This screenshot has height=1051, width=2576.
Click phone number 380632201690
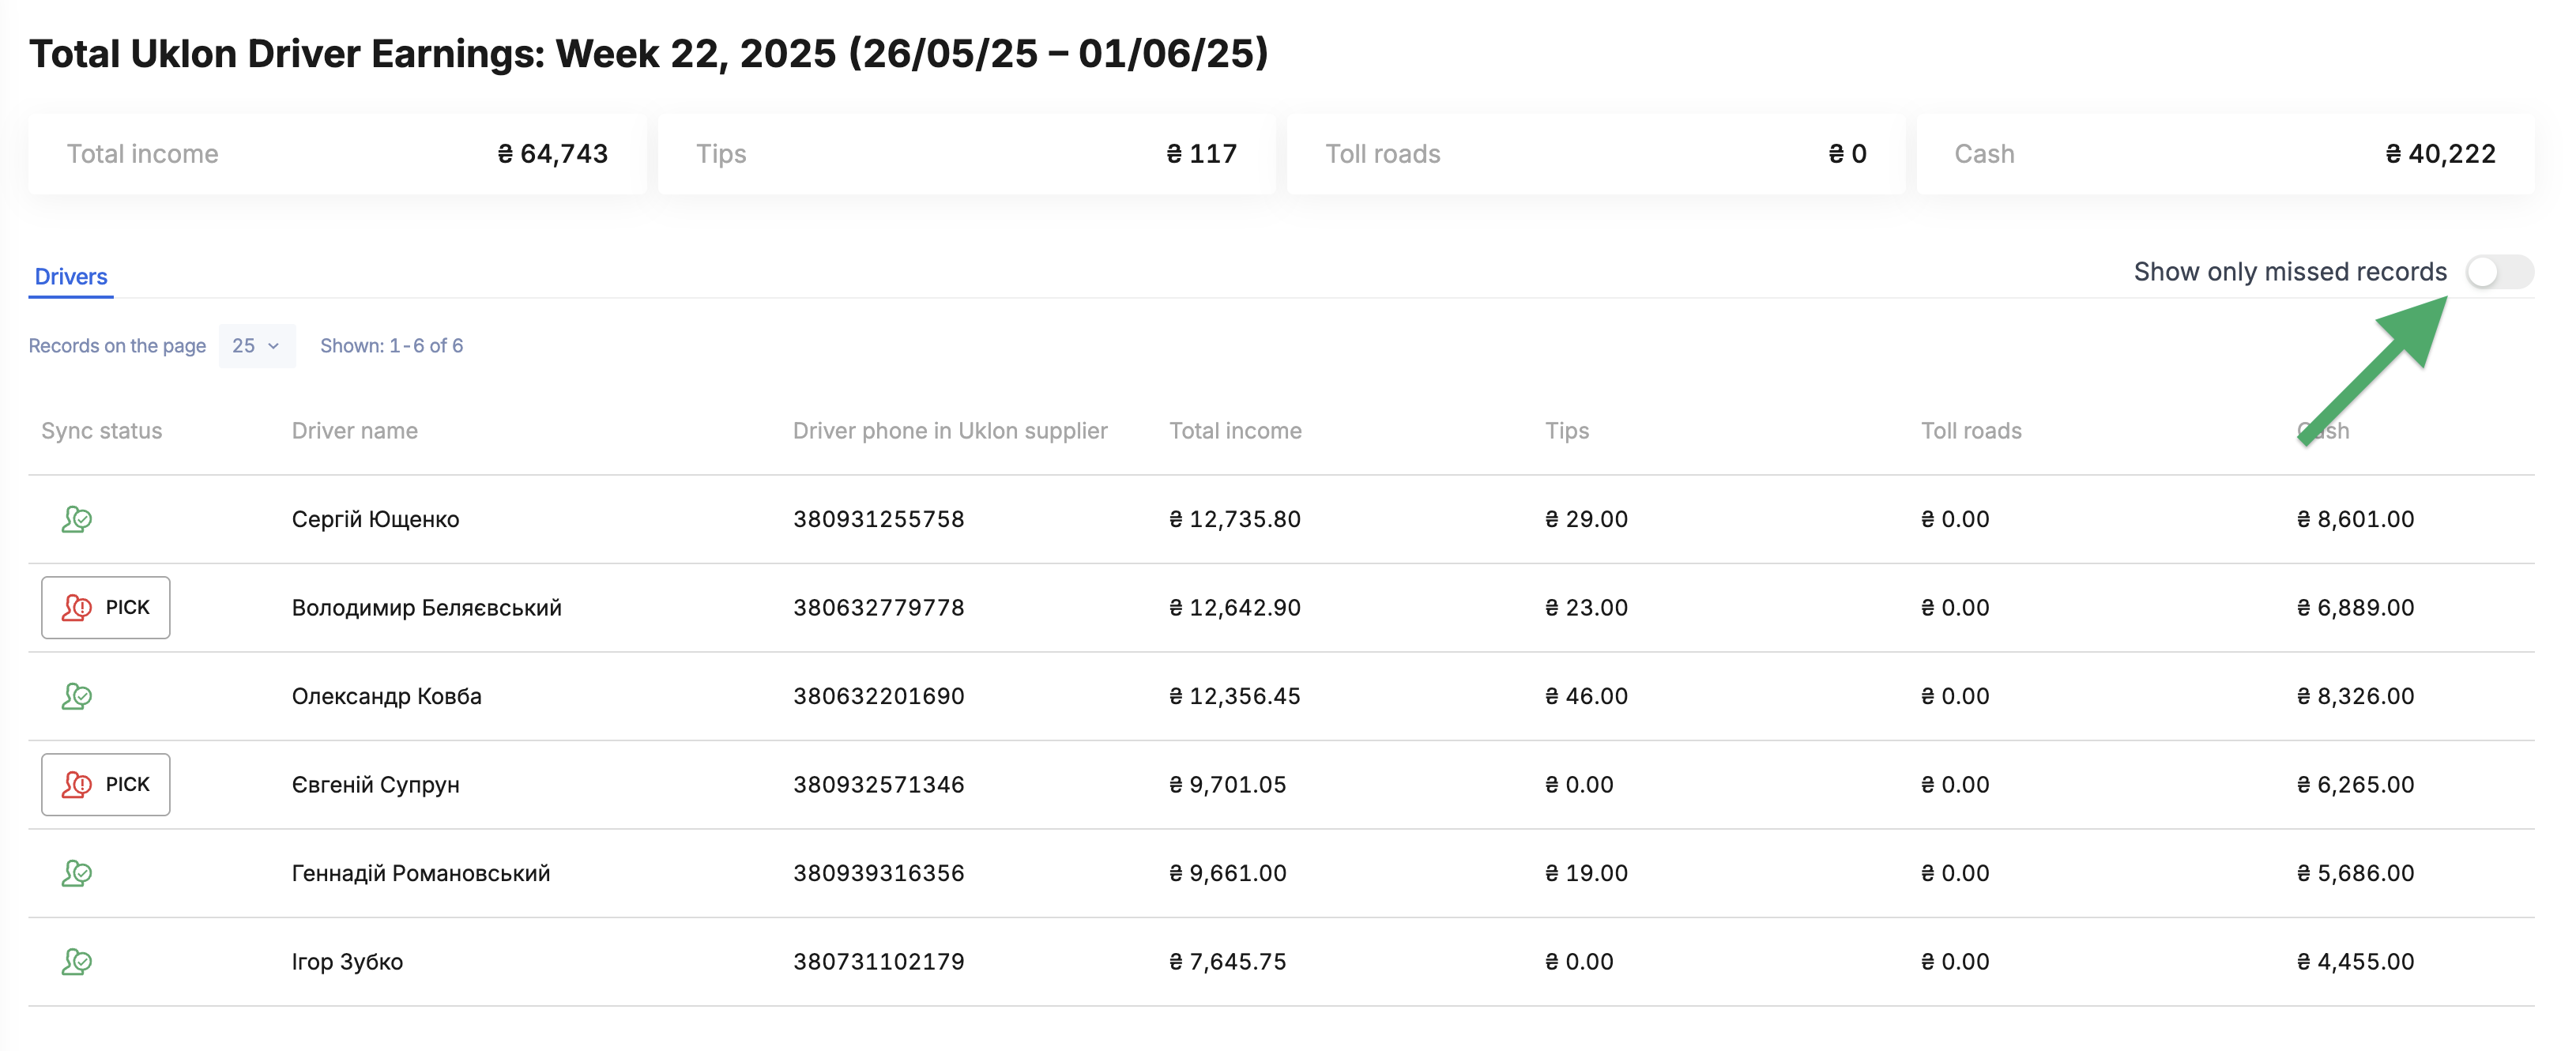click(879, 696)
